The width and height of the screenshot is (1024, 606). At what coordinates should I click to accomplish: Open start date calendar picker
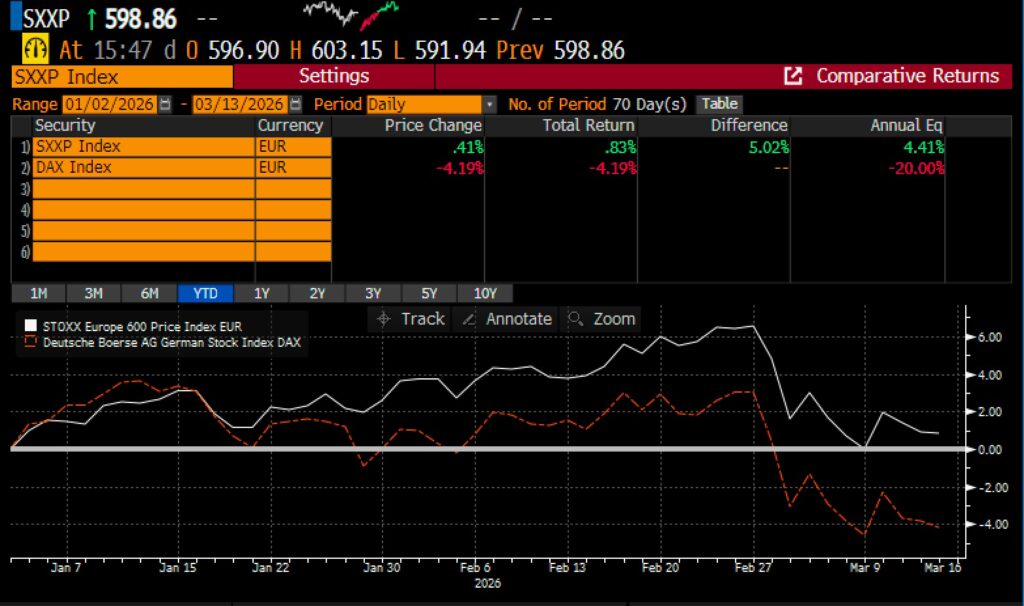coord(166,104)
